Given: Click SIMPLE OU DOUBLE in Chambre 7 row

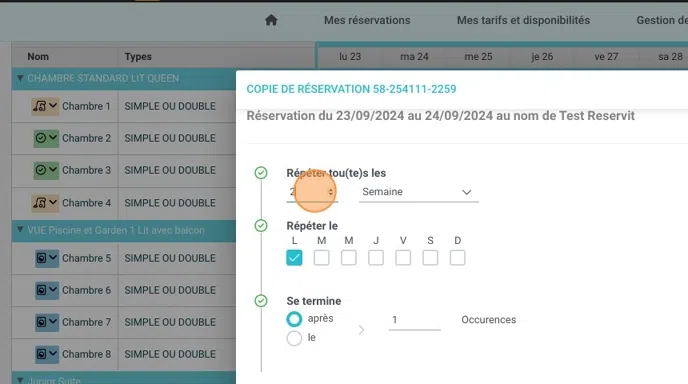Looking at the screenshot, I should point(170,322).
